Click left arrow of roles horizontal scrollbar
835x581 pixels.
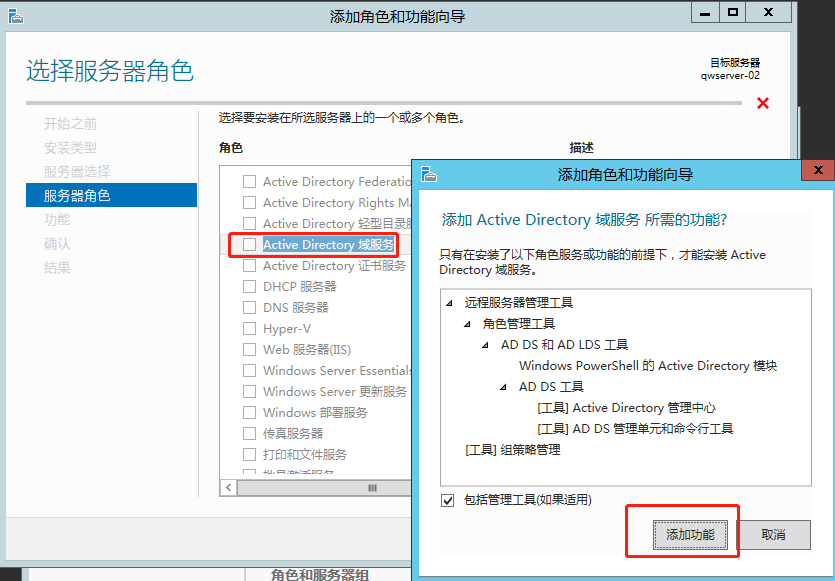pos(228,487)
